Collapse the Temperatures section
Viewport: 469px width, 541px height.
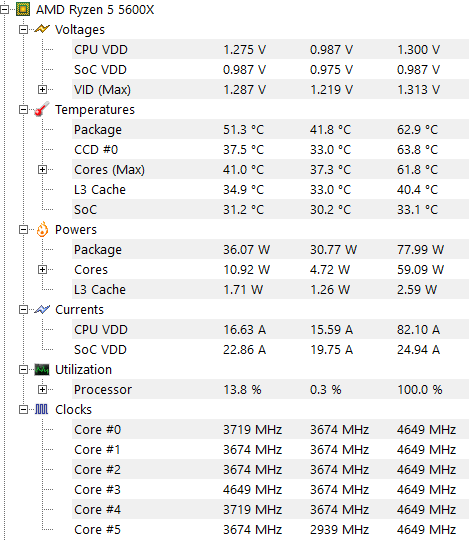coord(23,110)
